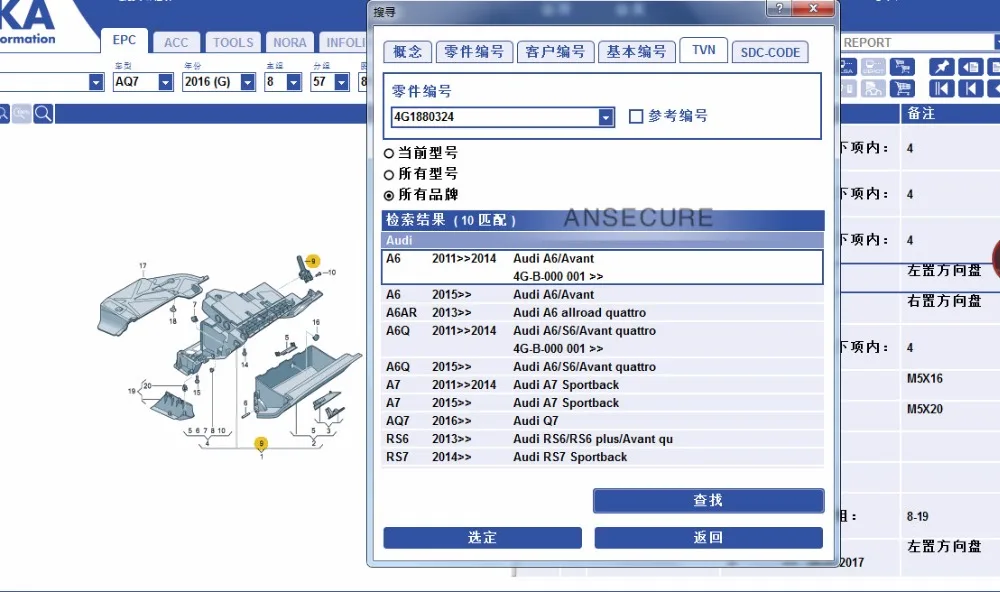
Task: Select result row A6Q 2011>>2014 quattro
Action: pos(602,339)
